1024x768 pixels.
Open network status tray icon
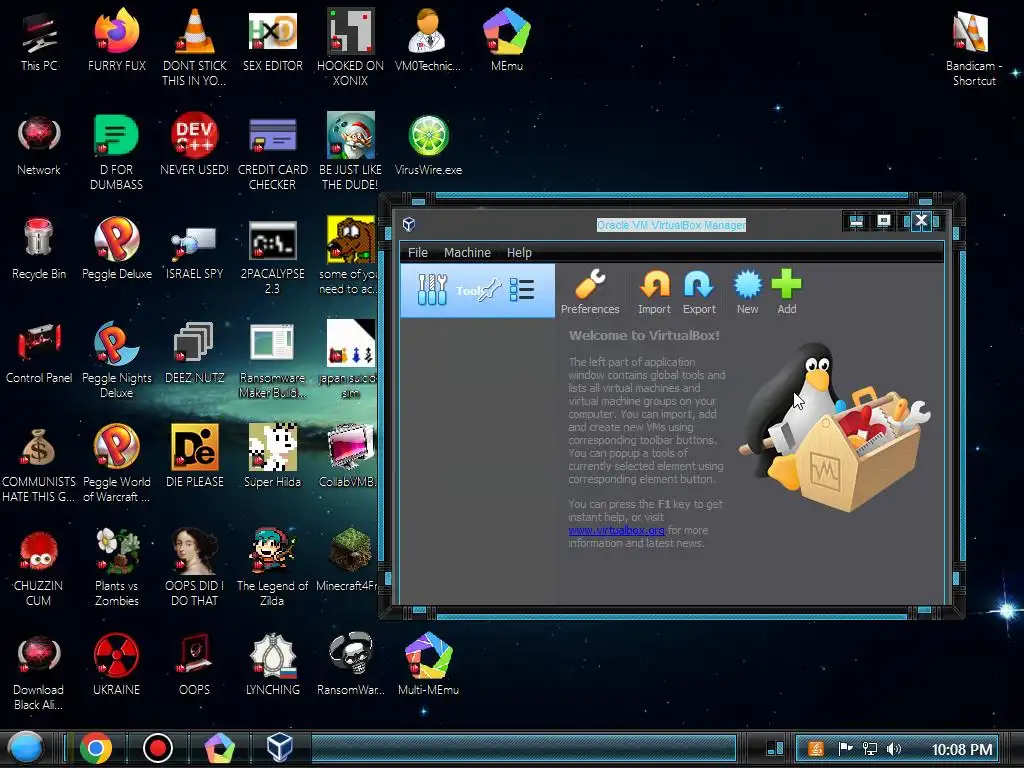869,749
